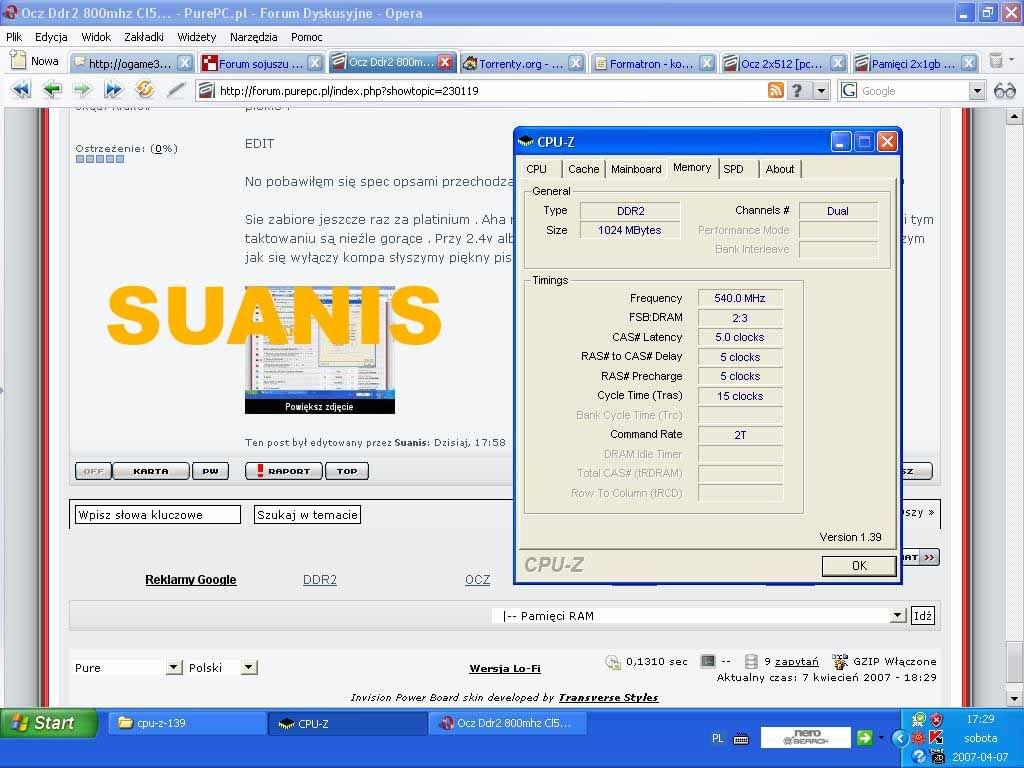The image size is (1024, 768).
Task: Open the address bar dropdown arrow
Action: click(821, 90)
